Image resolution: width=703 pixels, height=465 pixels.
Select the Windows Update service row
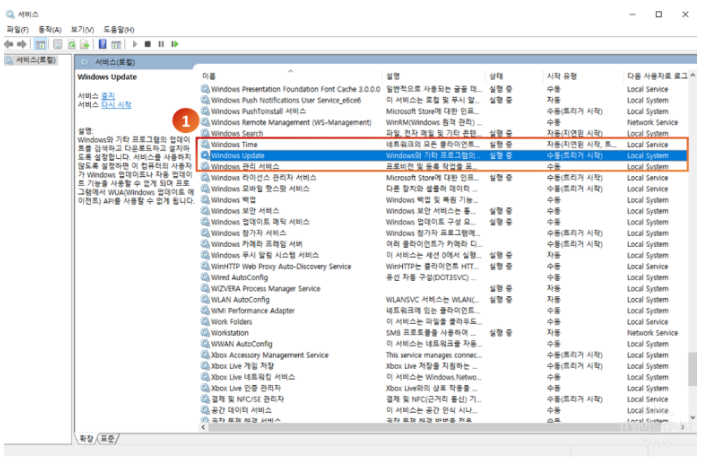point(443,155)
